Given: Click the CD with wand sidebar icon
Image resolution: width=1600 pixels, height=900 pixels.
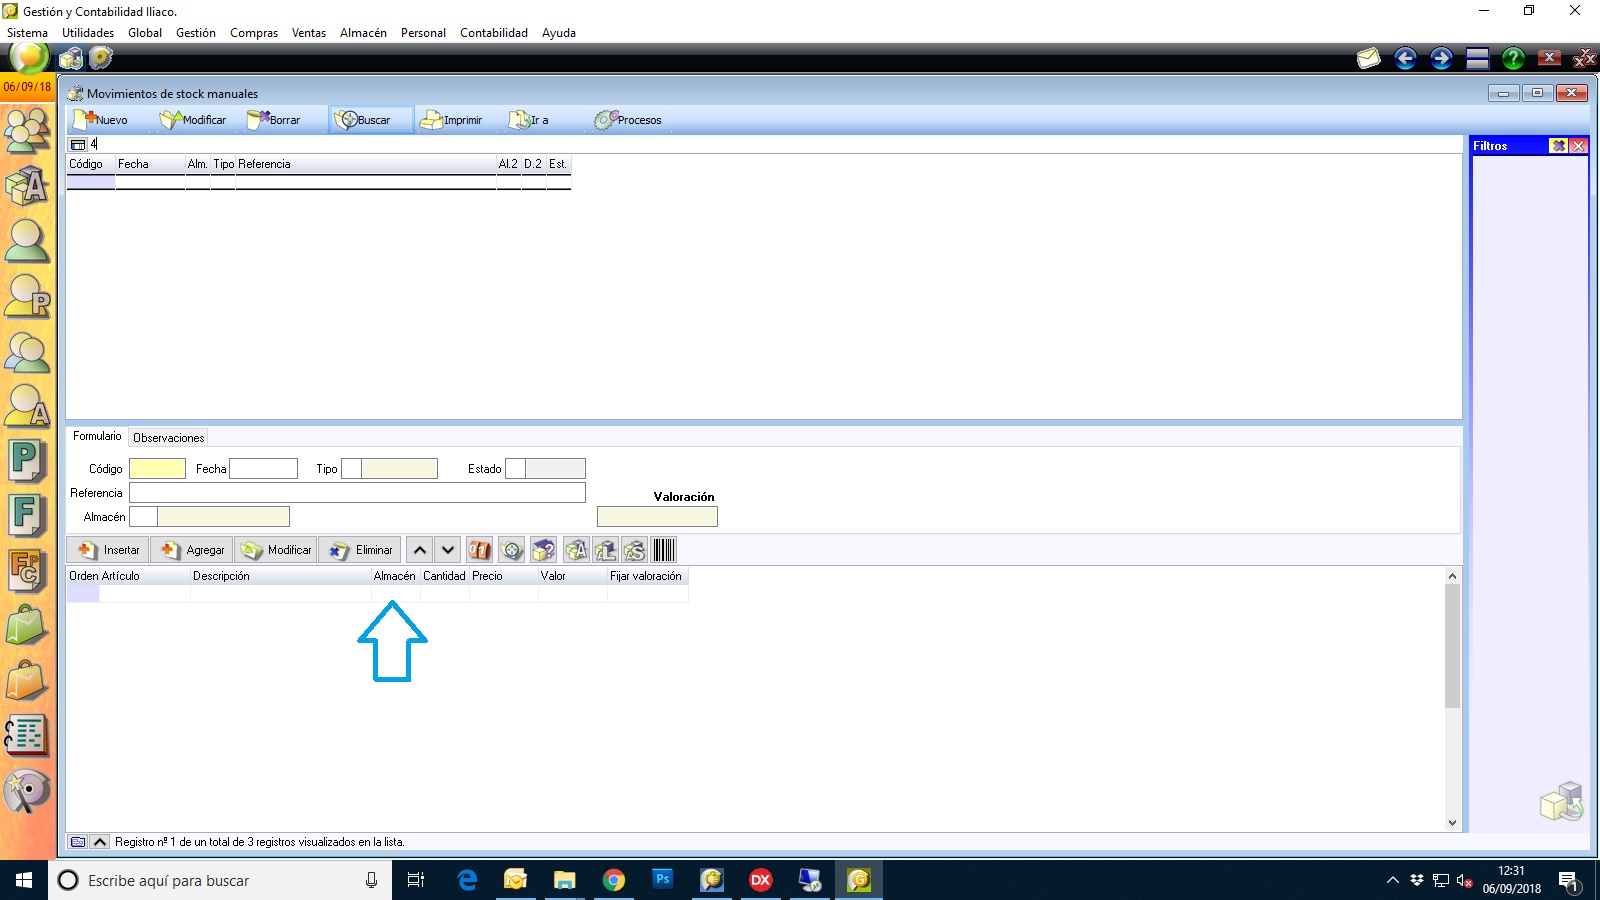Looking at the screenshot, I should pyautogui.click(x=27, y=791).
